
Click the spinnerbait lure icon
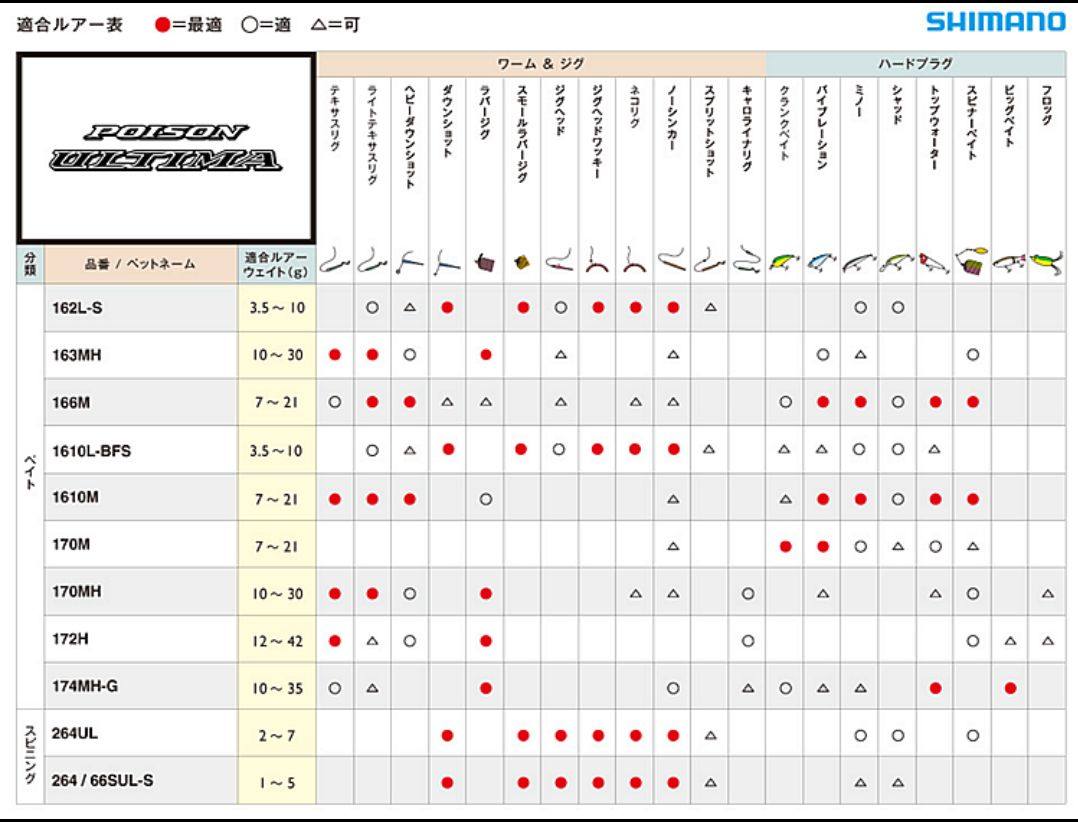[x=971, y=261]
